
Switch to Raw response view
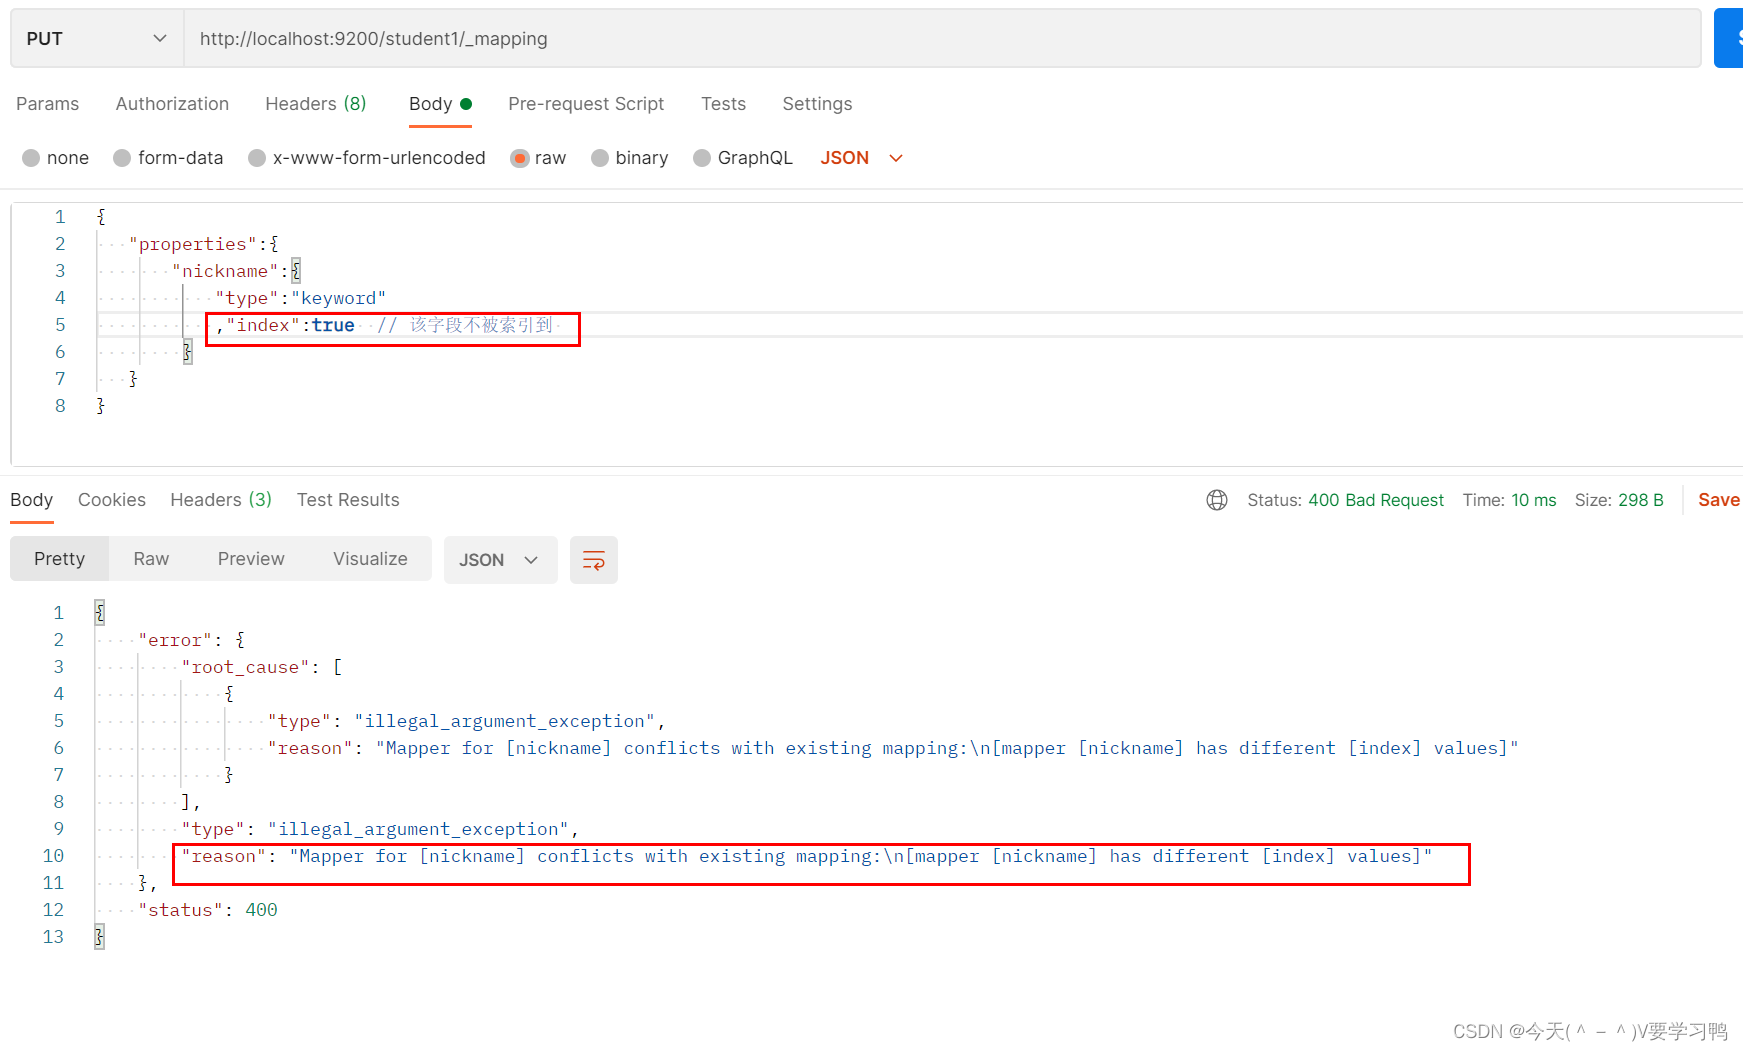pos(151,559)
